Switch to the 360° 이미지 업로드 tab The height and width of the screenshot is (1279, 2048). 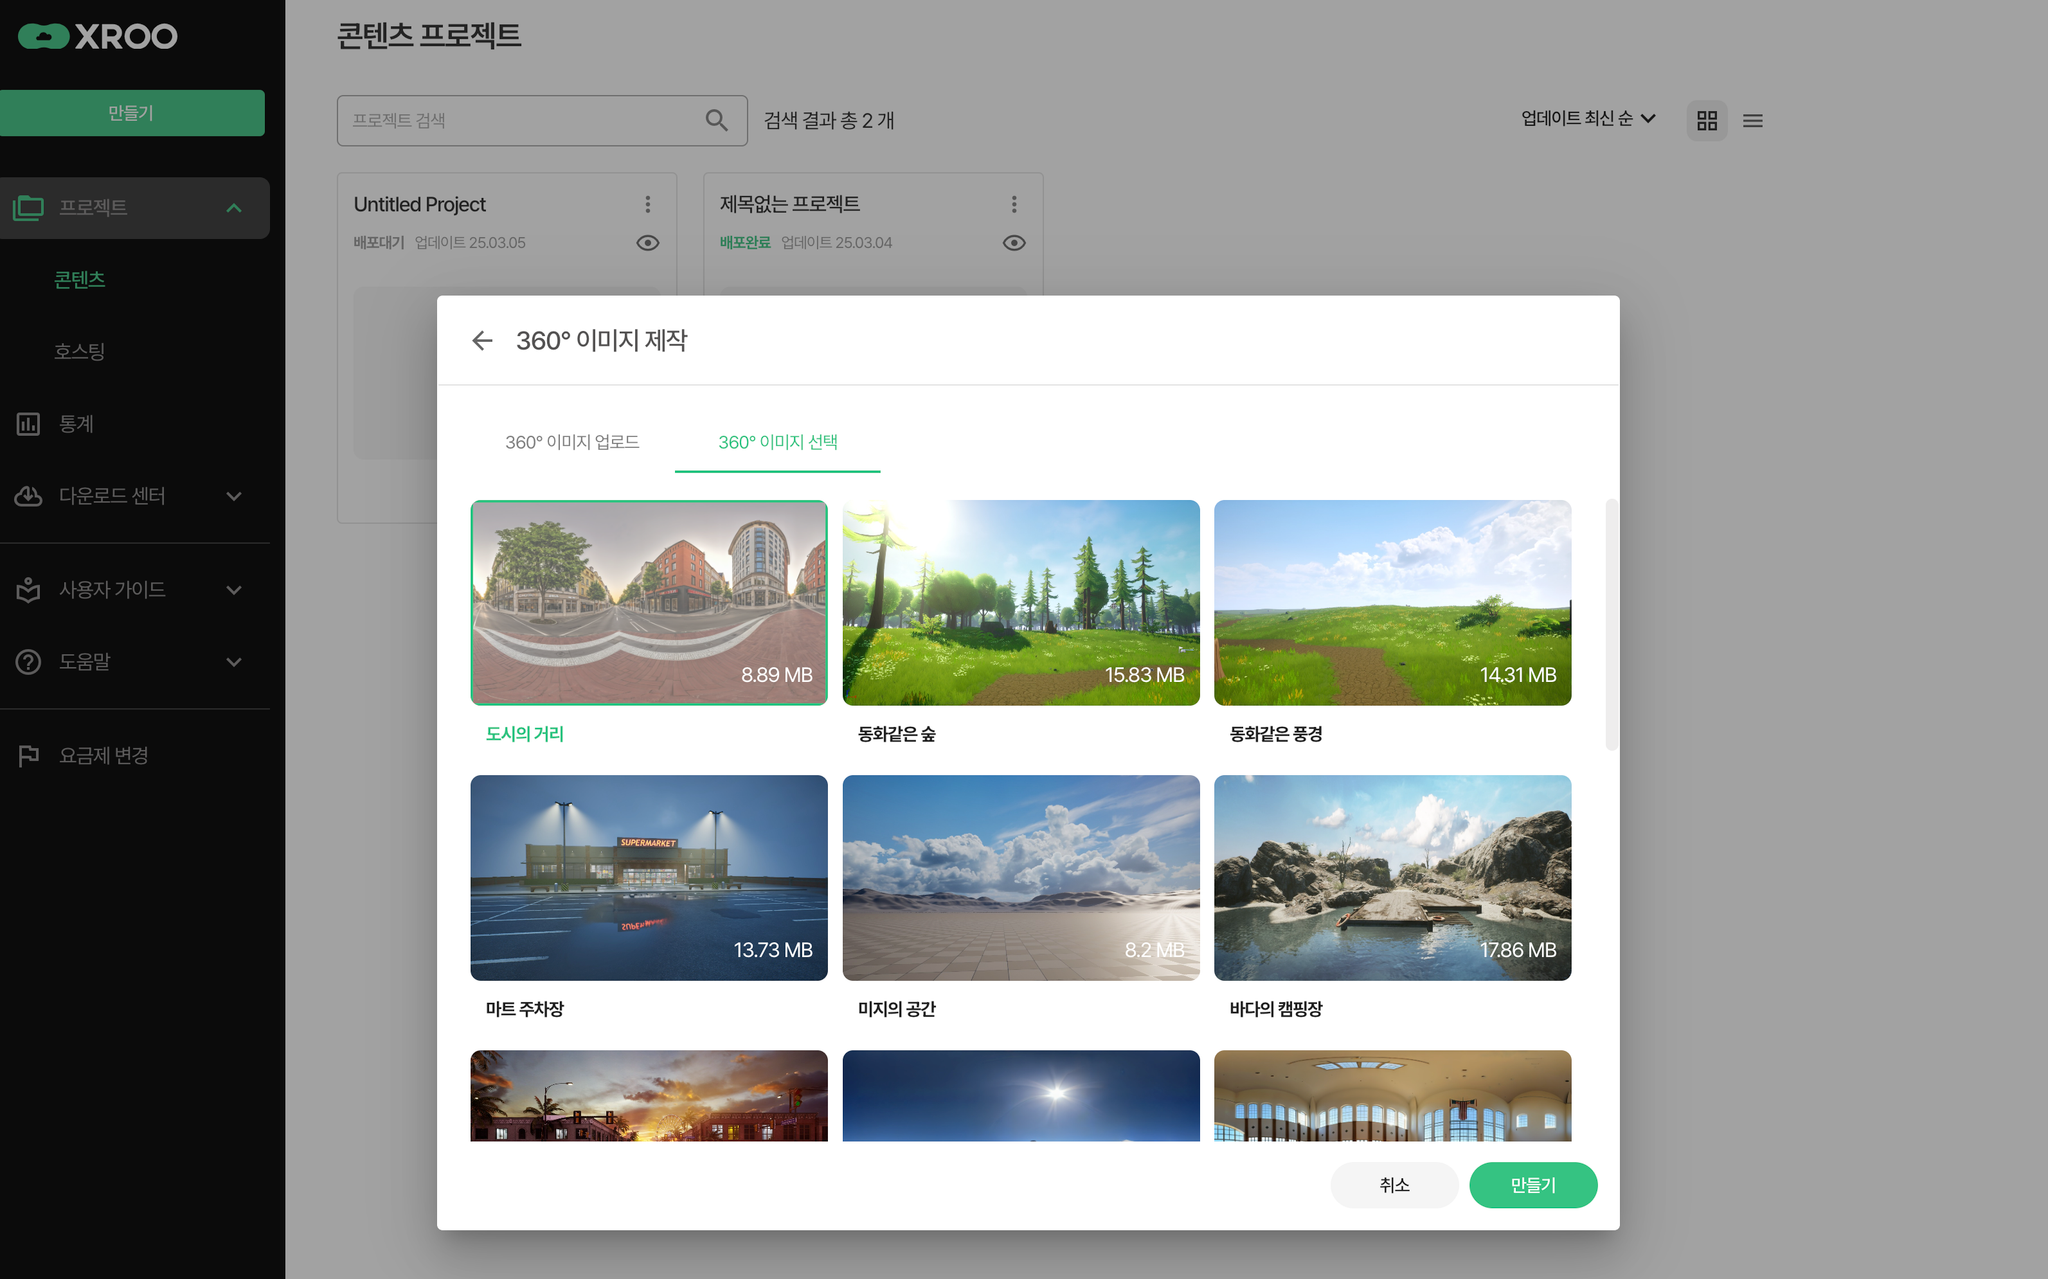tap(572, 442)
